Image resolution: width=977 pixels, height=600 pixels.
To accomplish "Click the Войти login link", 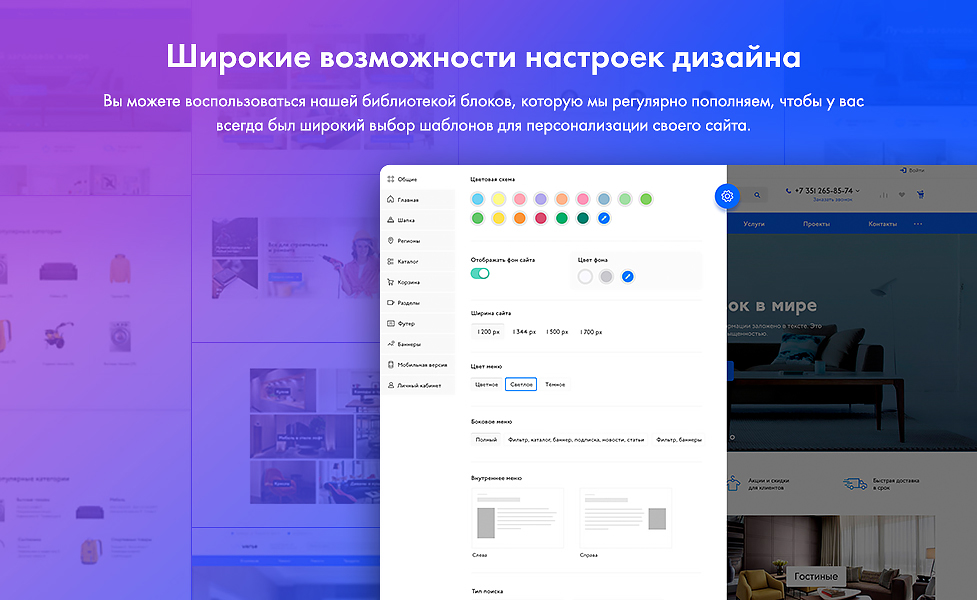I will 916,170.
